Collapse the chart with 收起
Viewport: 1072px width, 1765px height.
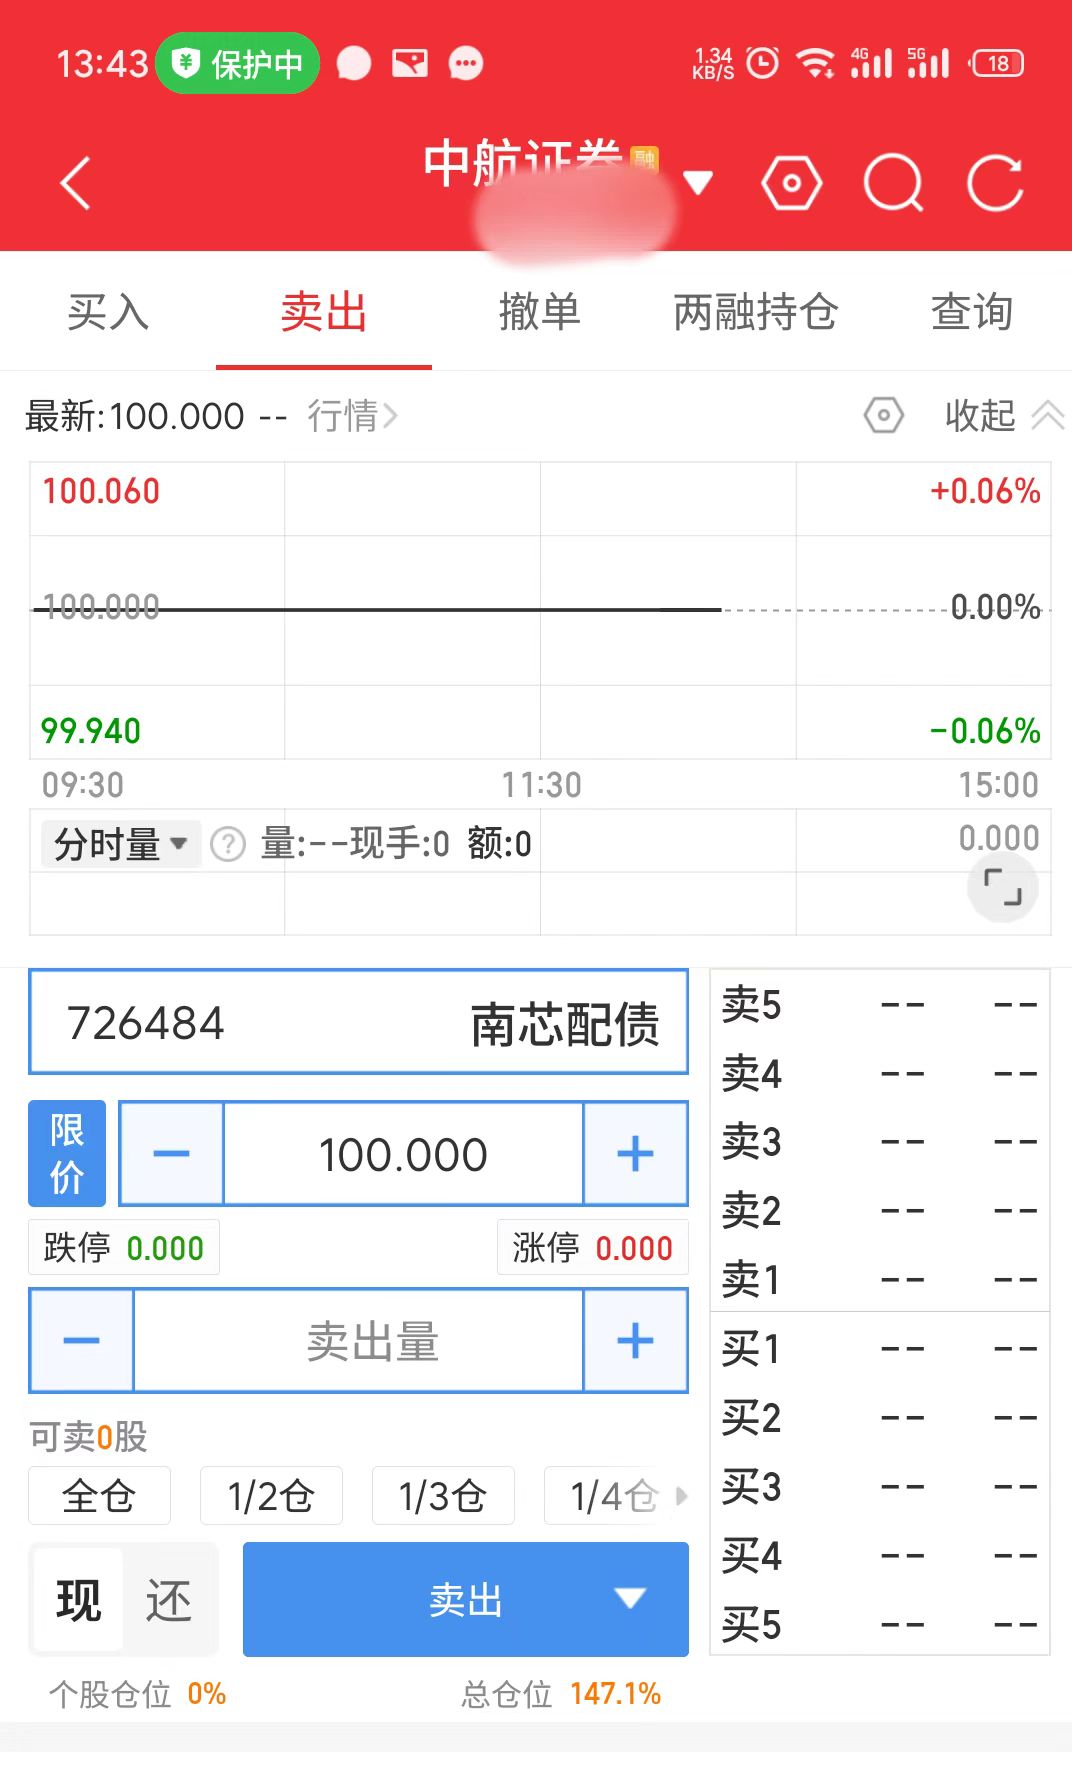1004,415
